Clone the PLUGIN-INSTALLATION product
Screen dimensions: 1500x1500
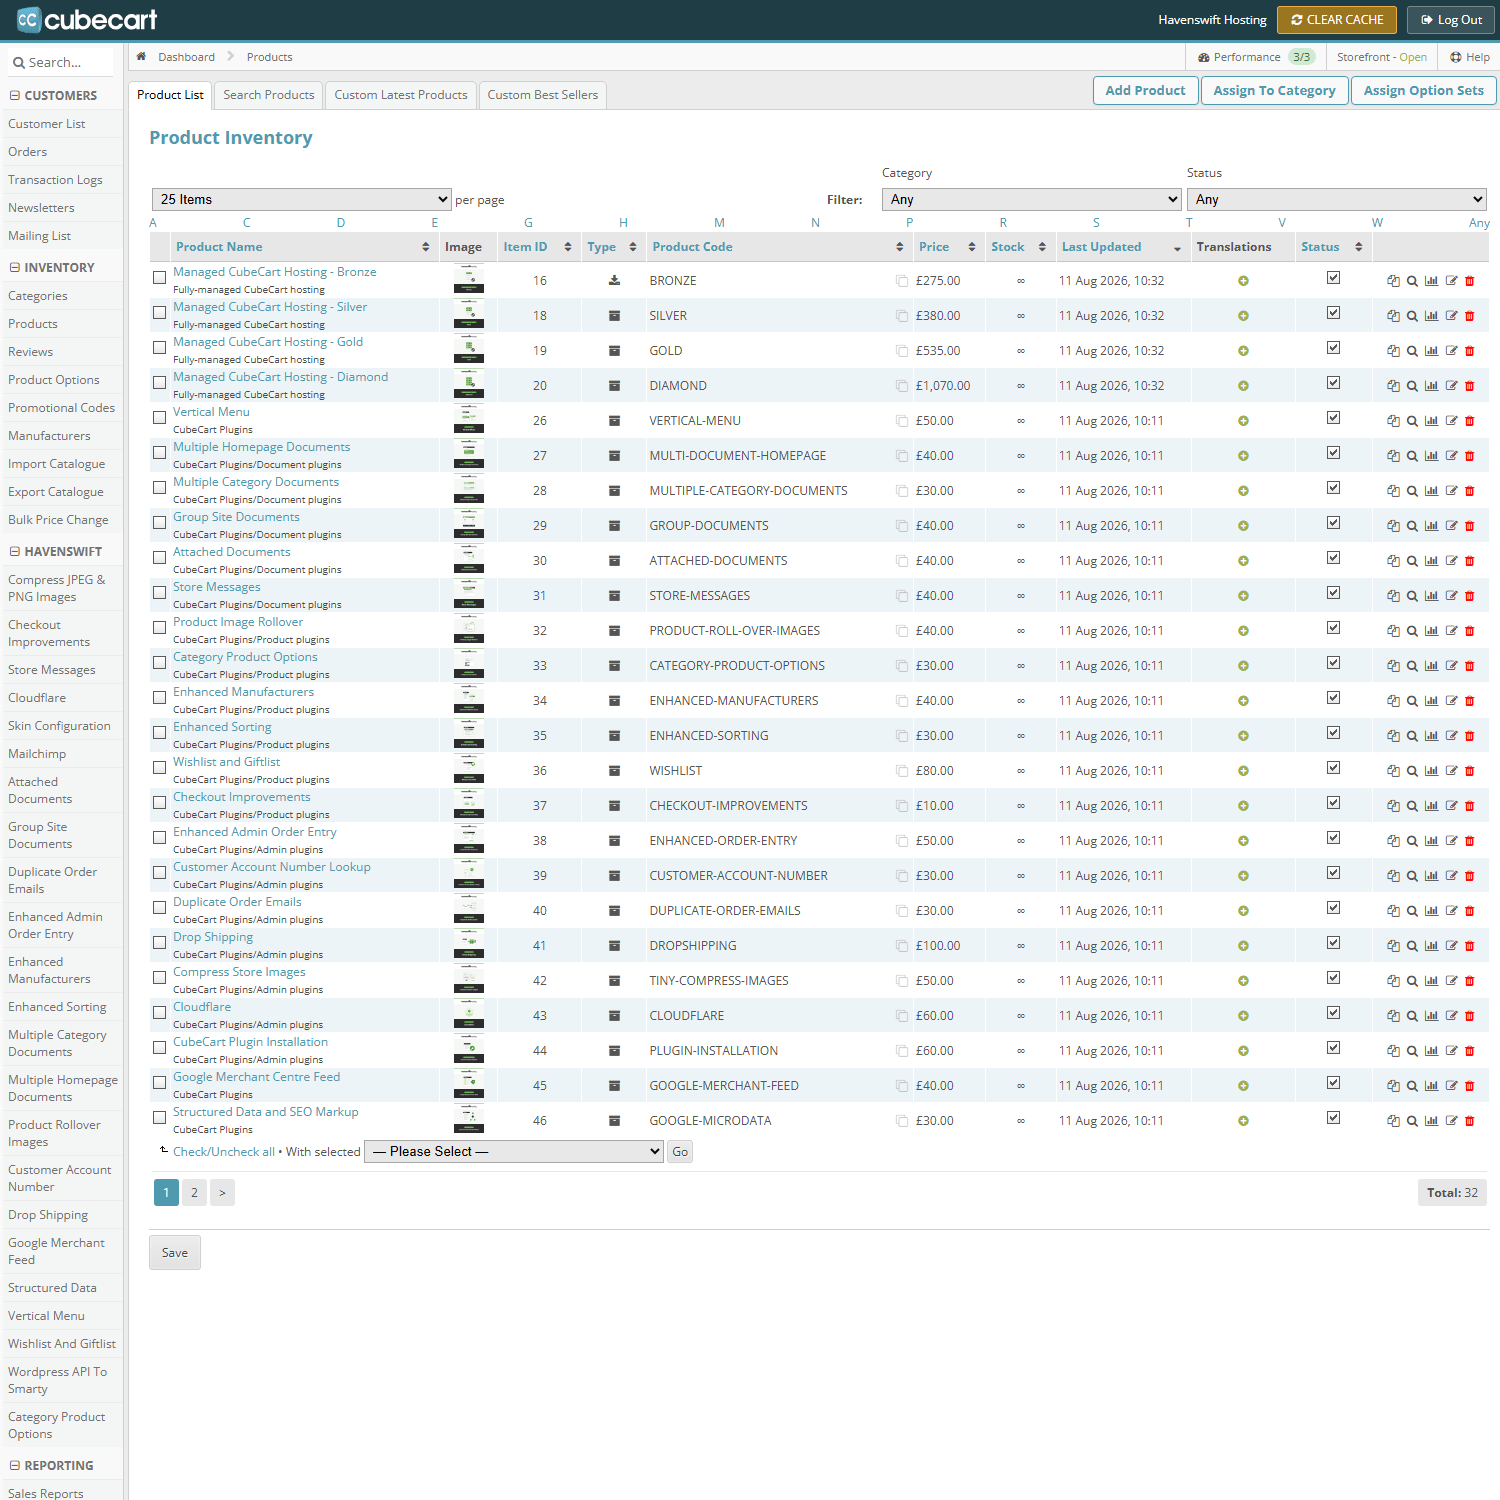point(1393,1051)
